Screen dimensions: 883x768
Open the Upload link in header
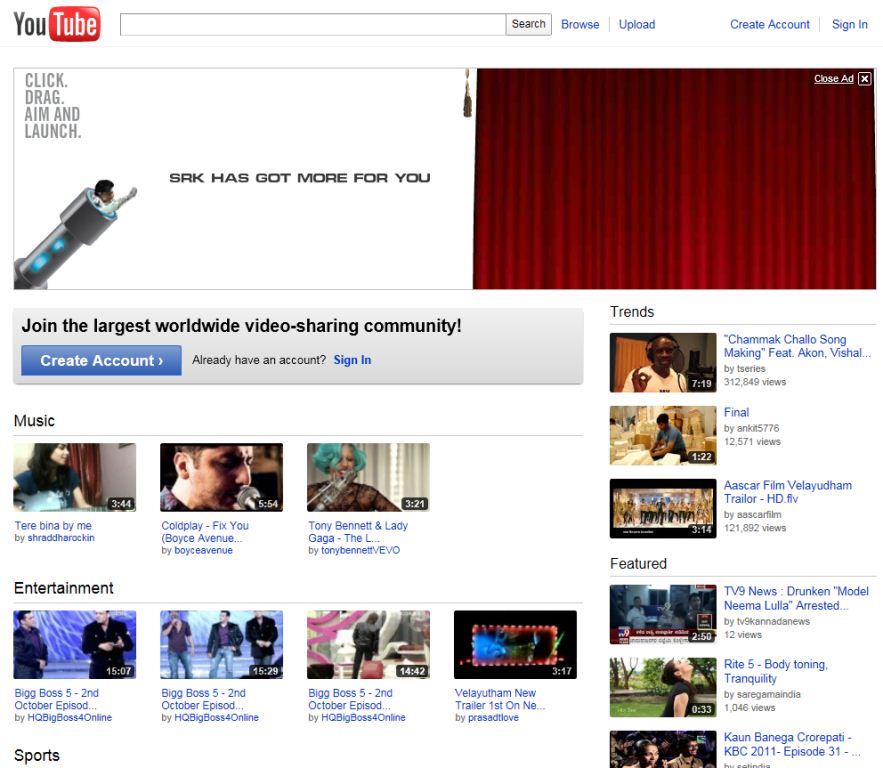click(x=637, y=24)
